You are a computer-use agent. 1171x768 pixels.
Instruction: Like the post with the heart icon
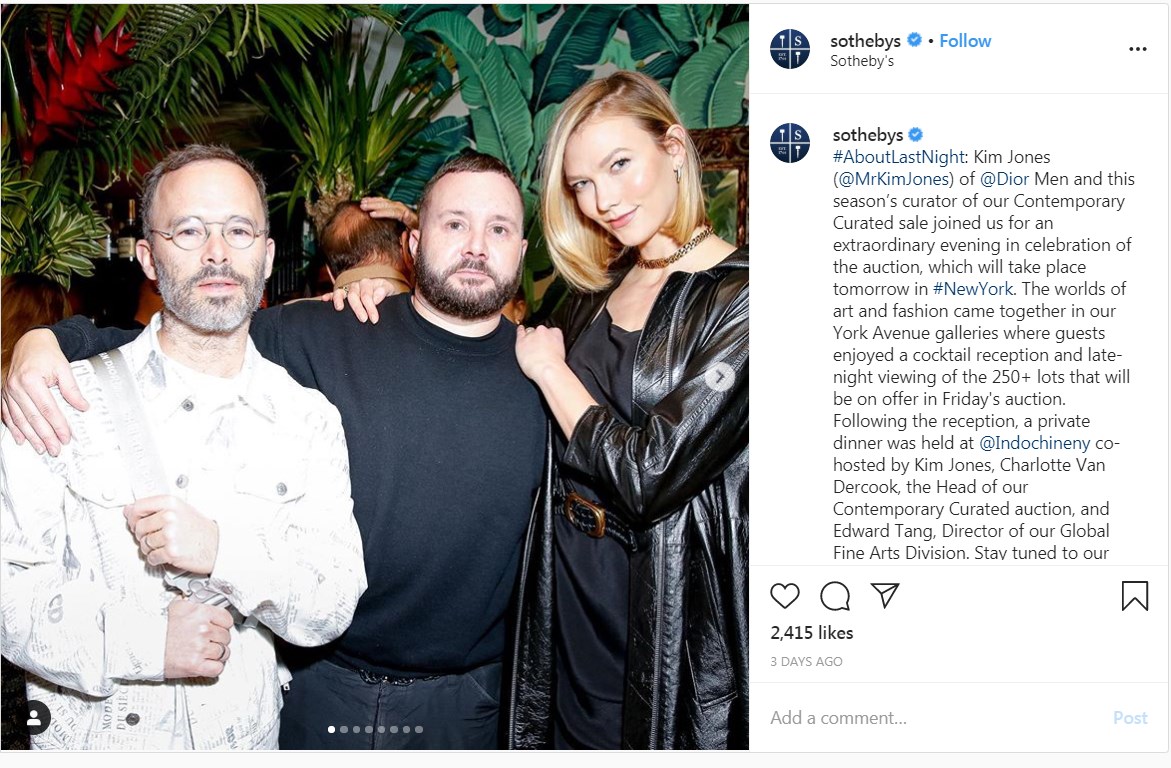click(785, 595)
